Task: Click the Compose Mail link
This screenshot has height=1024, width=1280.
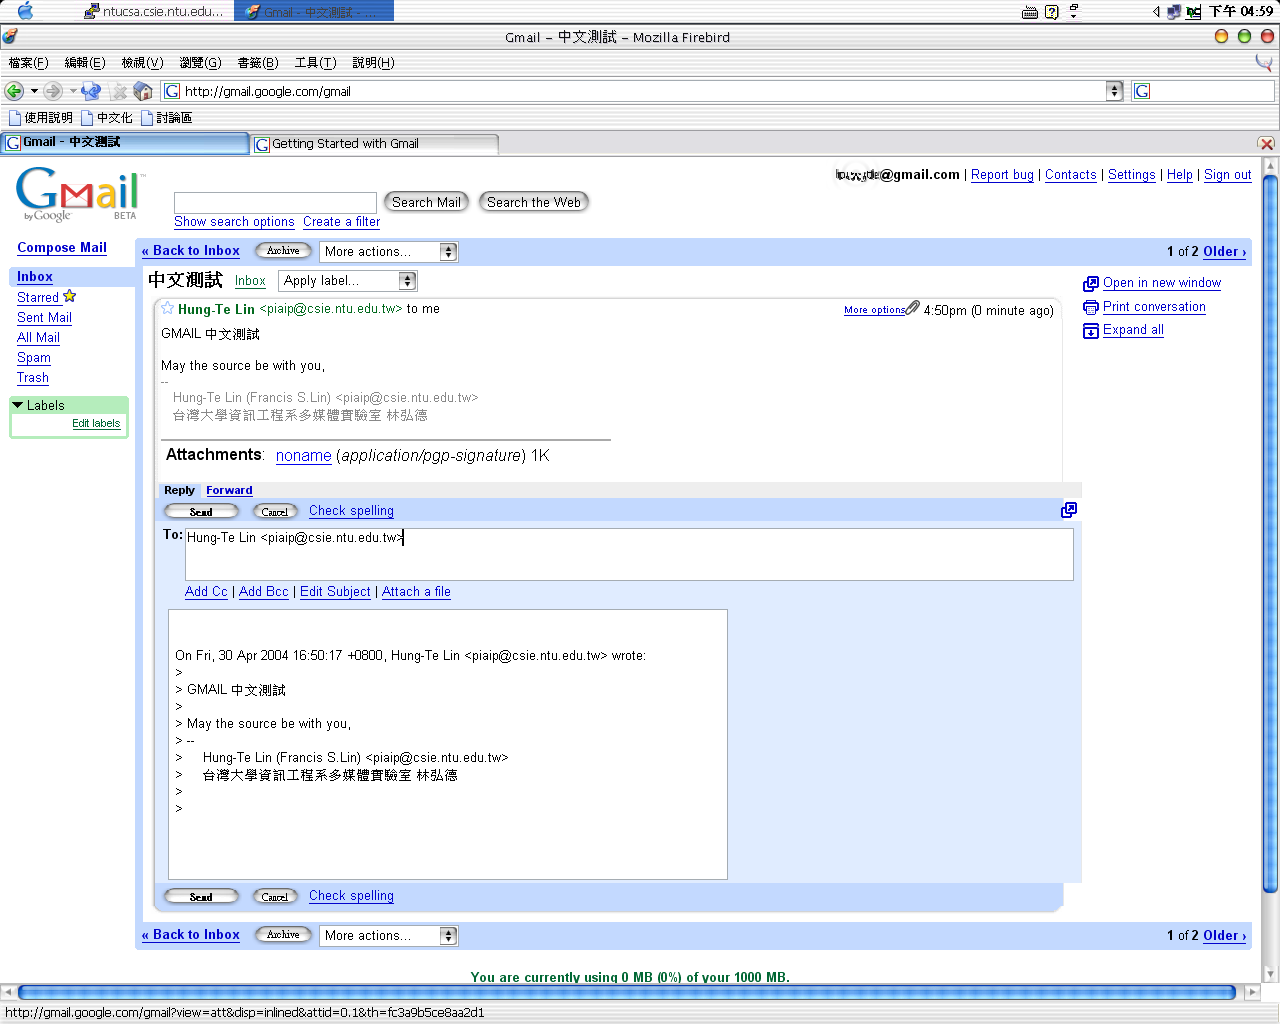Action: click(62, 248)
